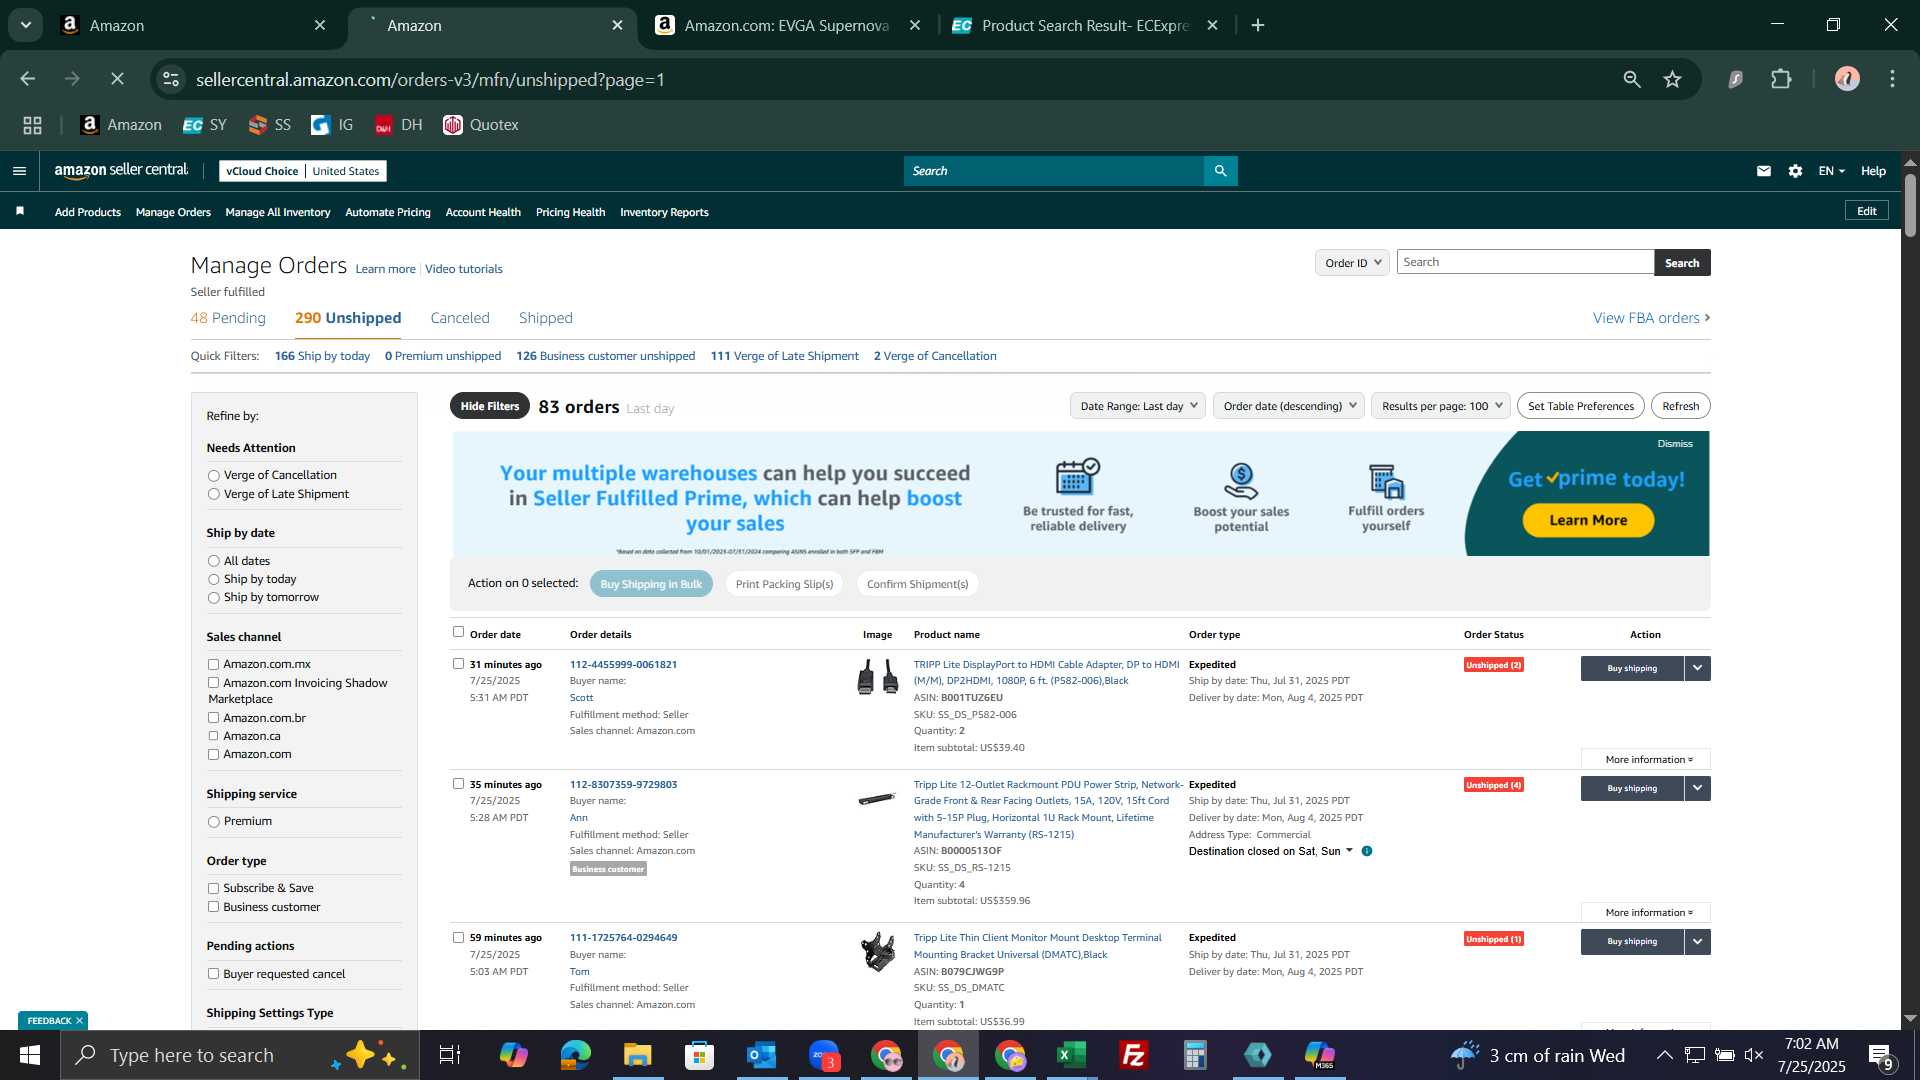Click the Refresh button

pyautogui.click(x=1680, y=406)
